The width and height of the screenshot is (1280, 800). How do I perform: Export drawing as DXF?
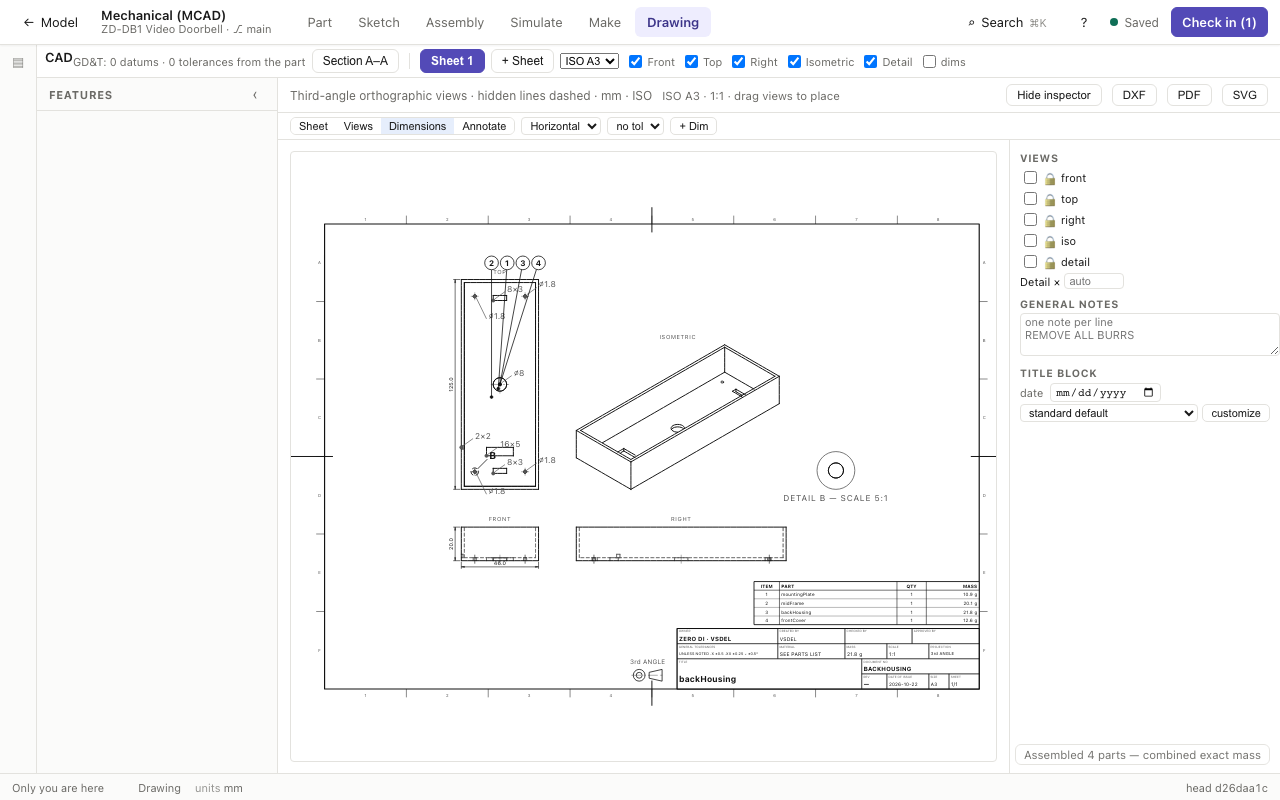point(1134,95)
